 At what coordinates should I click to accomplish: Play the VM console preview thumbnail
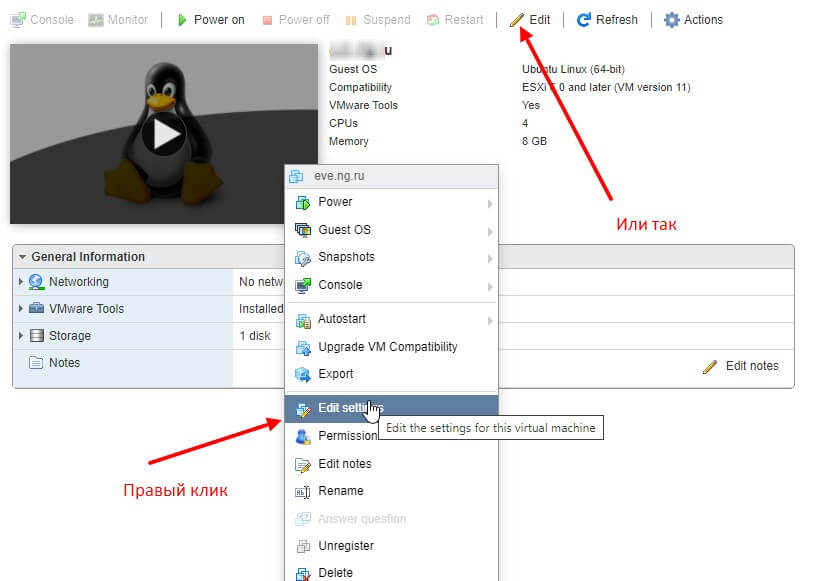click(163, 134)
